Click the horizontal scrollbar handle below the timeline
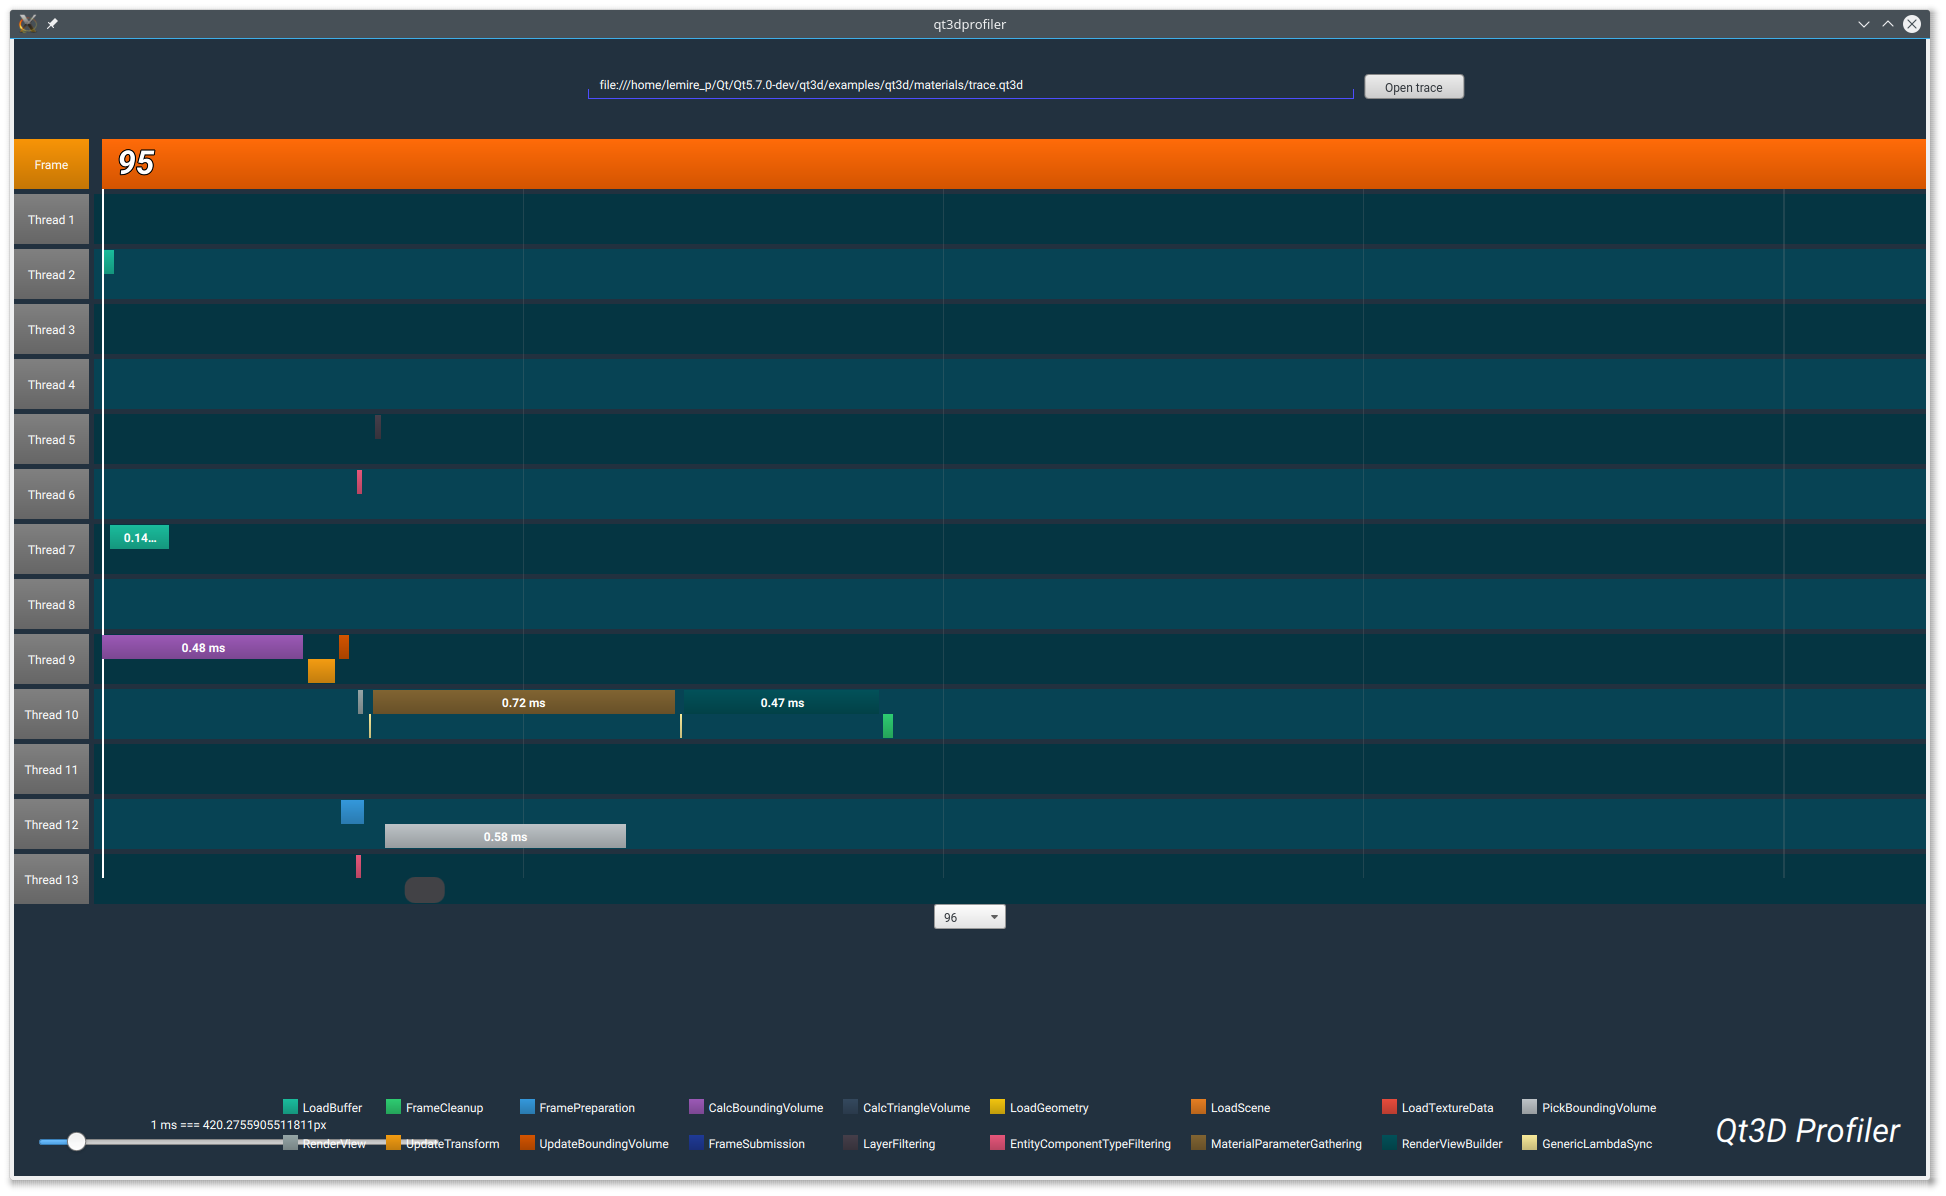The height and width of the screenshot is (1196, 1946). (x=424, y=889)
